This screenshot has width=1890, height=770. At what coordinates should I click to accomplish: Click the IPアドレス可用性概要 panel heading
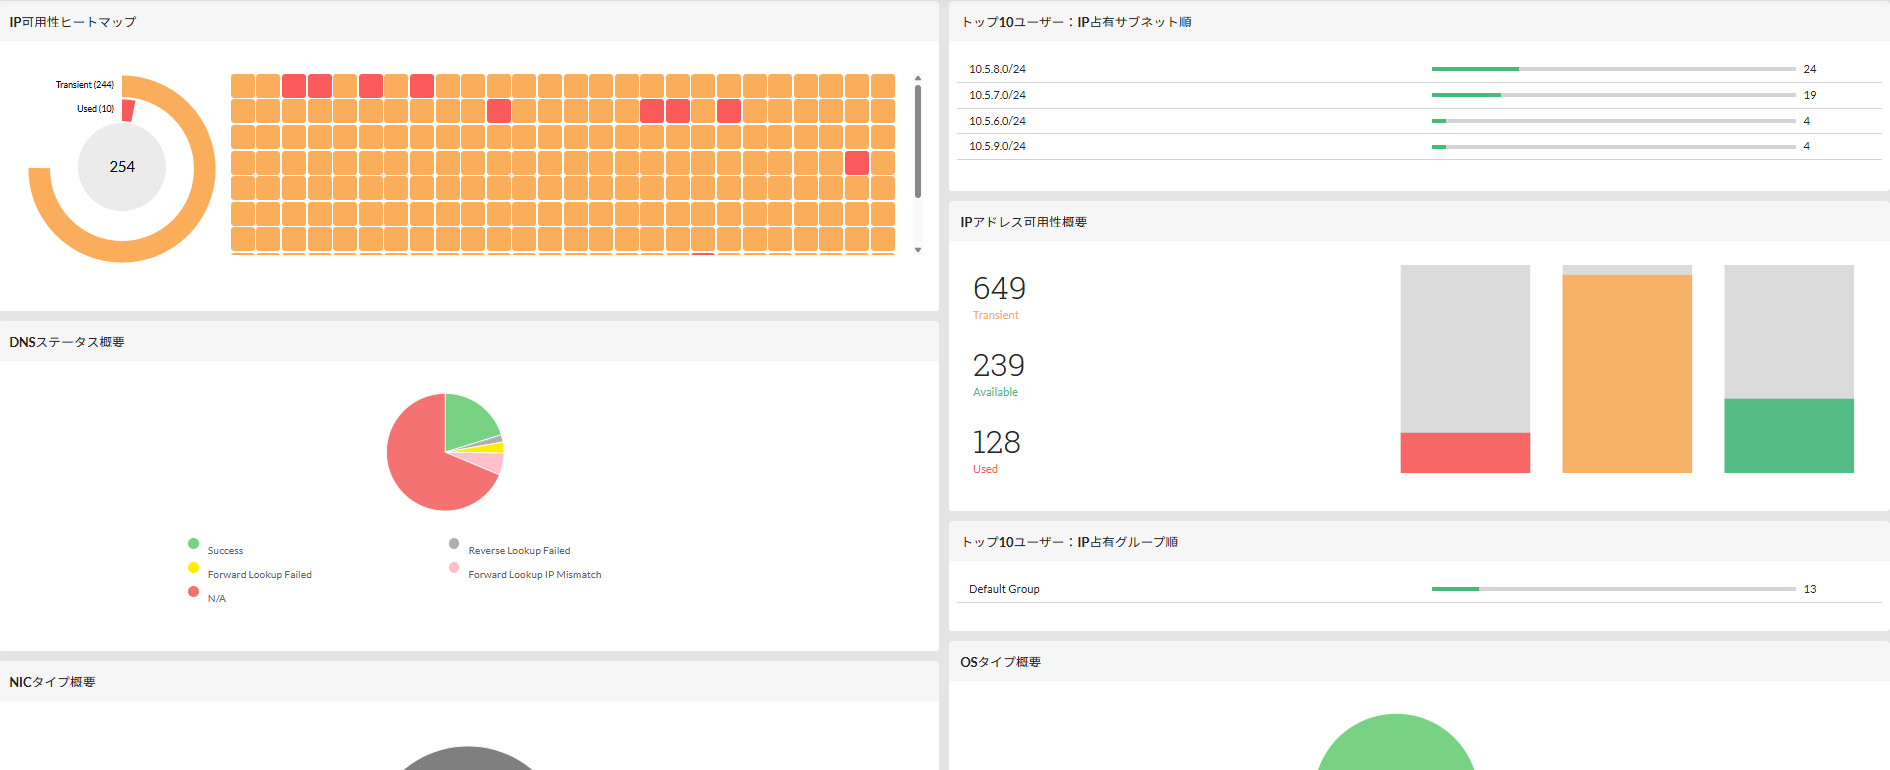(x=1023, y=222)
